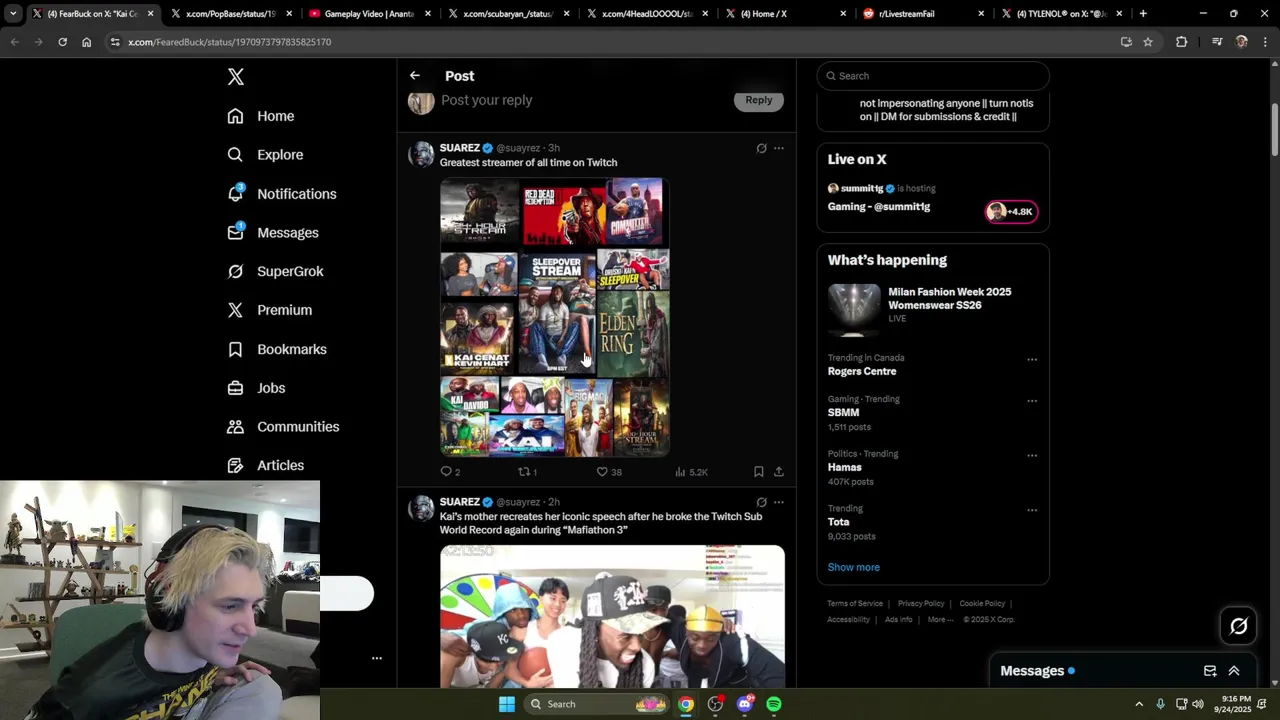Screen dimensions: 1280x720
Task: Open floating Grok button
Action: click(1238, 626)
